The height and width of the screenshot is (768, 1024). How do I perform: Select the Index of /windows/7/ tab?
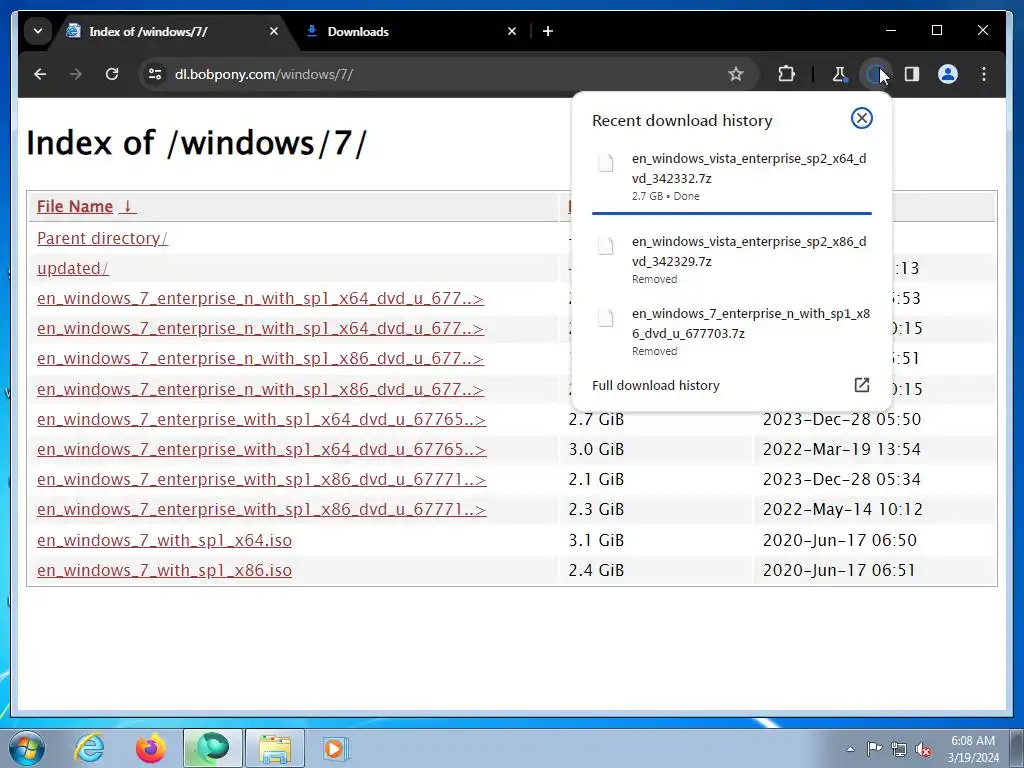click(x=173, y=31)
